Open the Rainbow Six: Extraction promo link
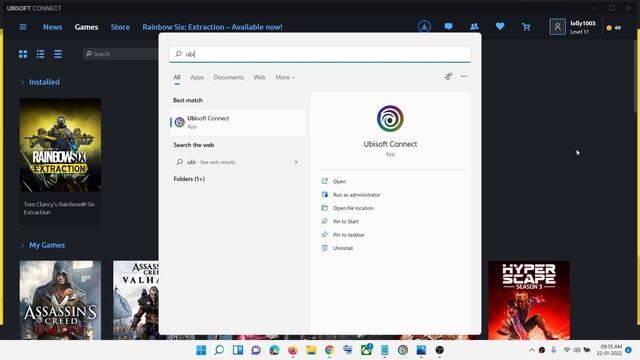Screen dimensions: 640x360 coord(212,27)
